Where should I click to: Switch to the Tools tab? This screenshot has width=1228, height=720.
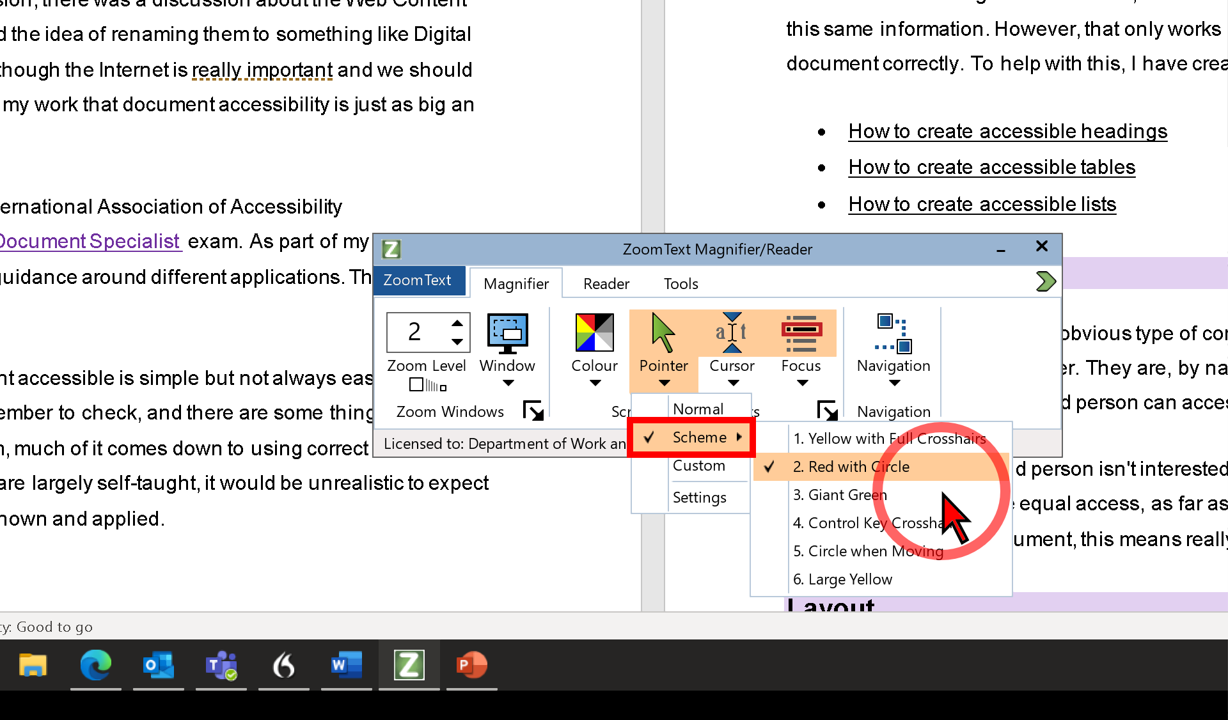coord(681,283)
